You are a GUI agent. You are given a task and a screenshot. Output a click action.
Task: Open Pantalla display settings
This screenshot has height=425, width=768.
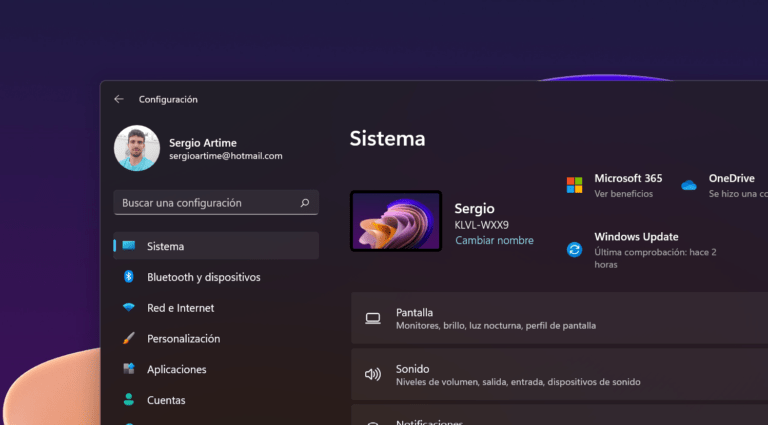559,318
